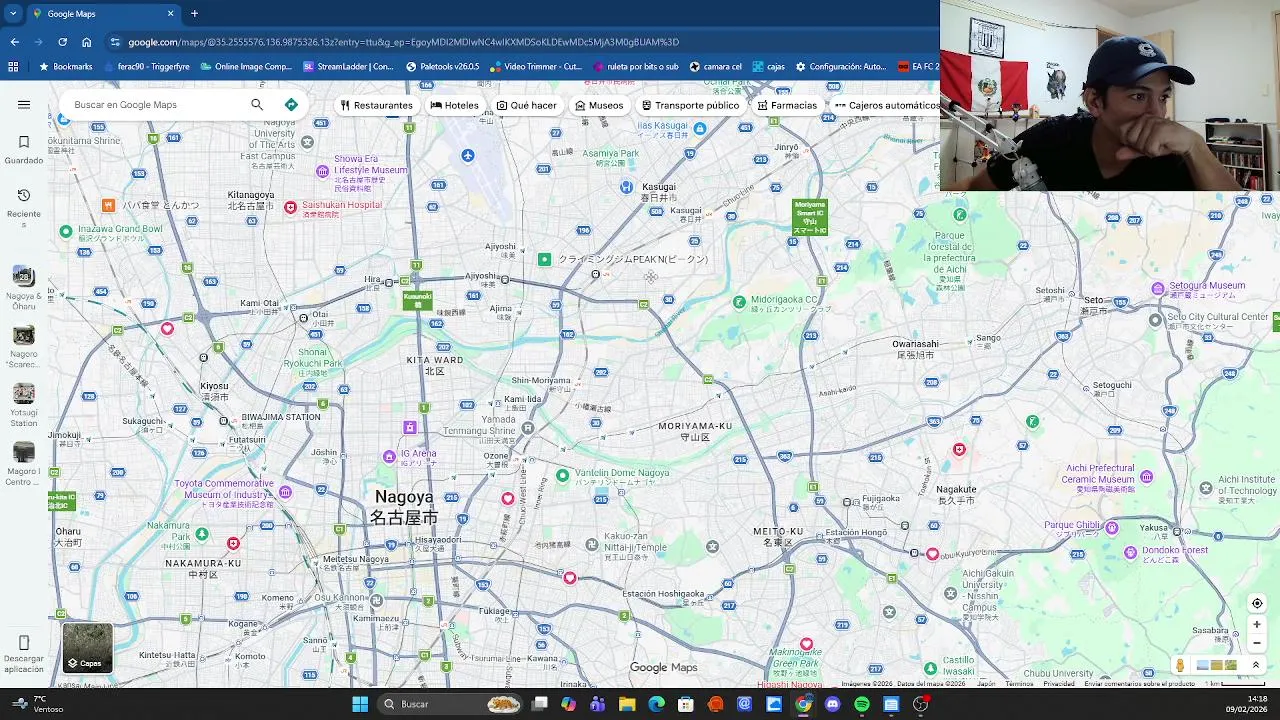Open the StreamLadder bookmark

pos(349,67)
